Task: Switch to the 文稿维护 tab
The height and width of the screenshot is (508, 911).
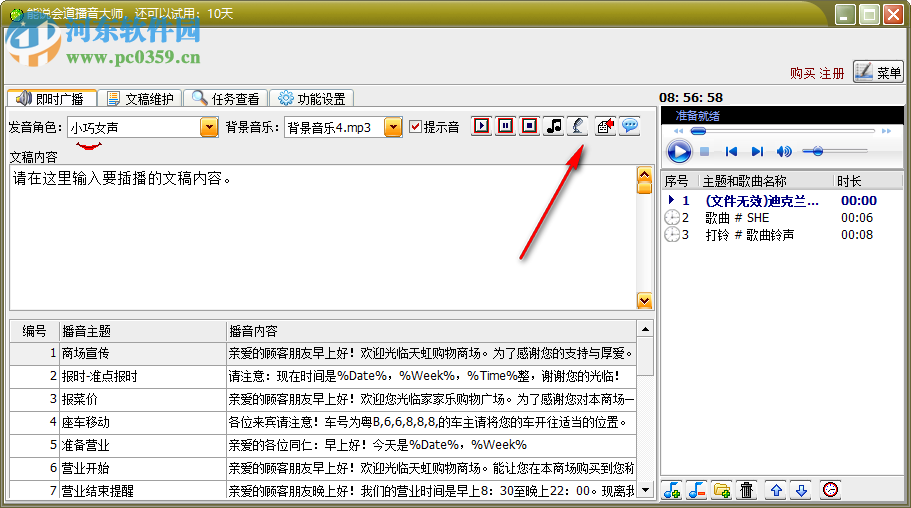Action: tap(140, 99)
